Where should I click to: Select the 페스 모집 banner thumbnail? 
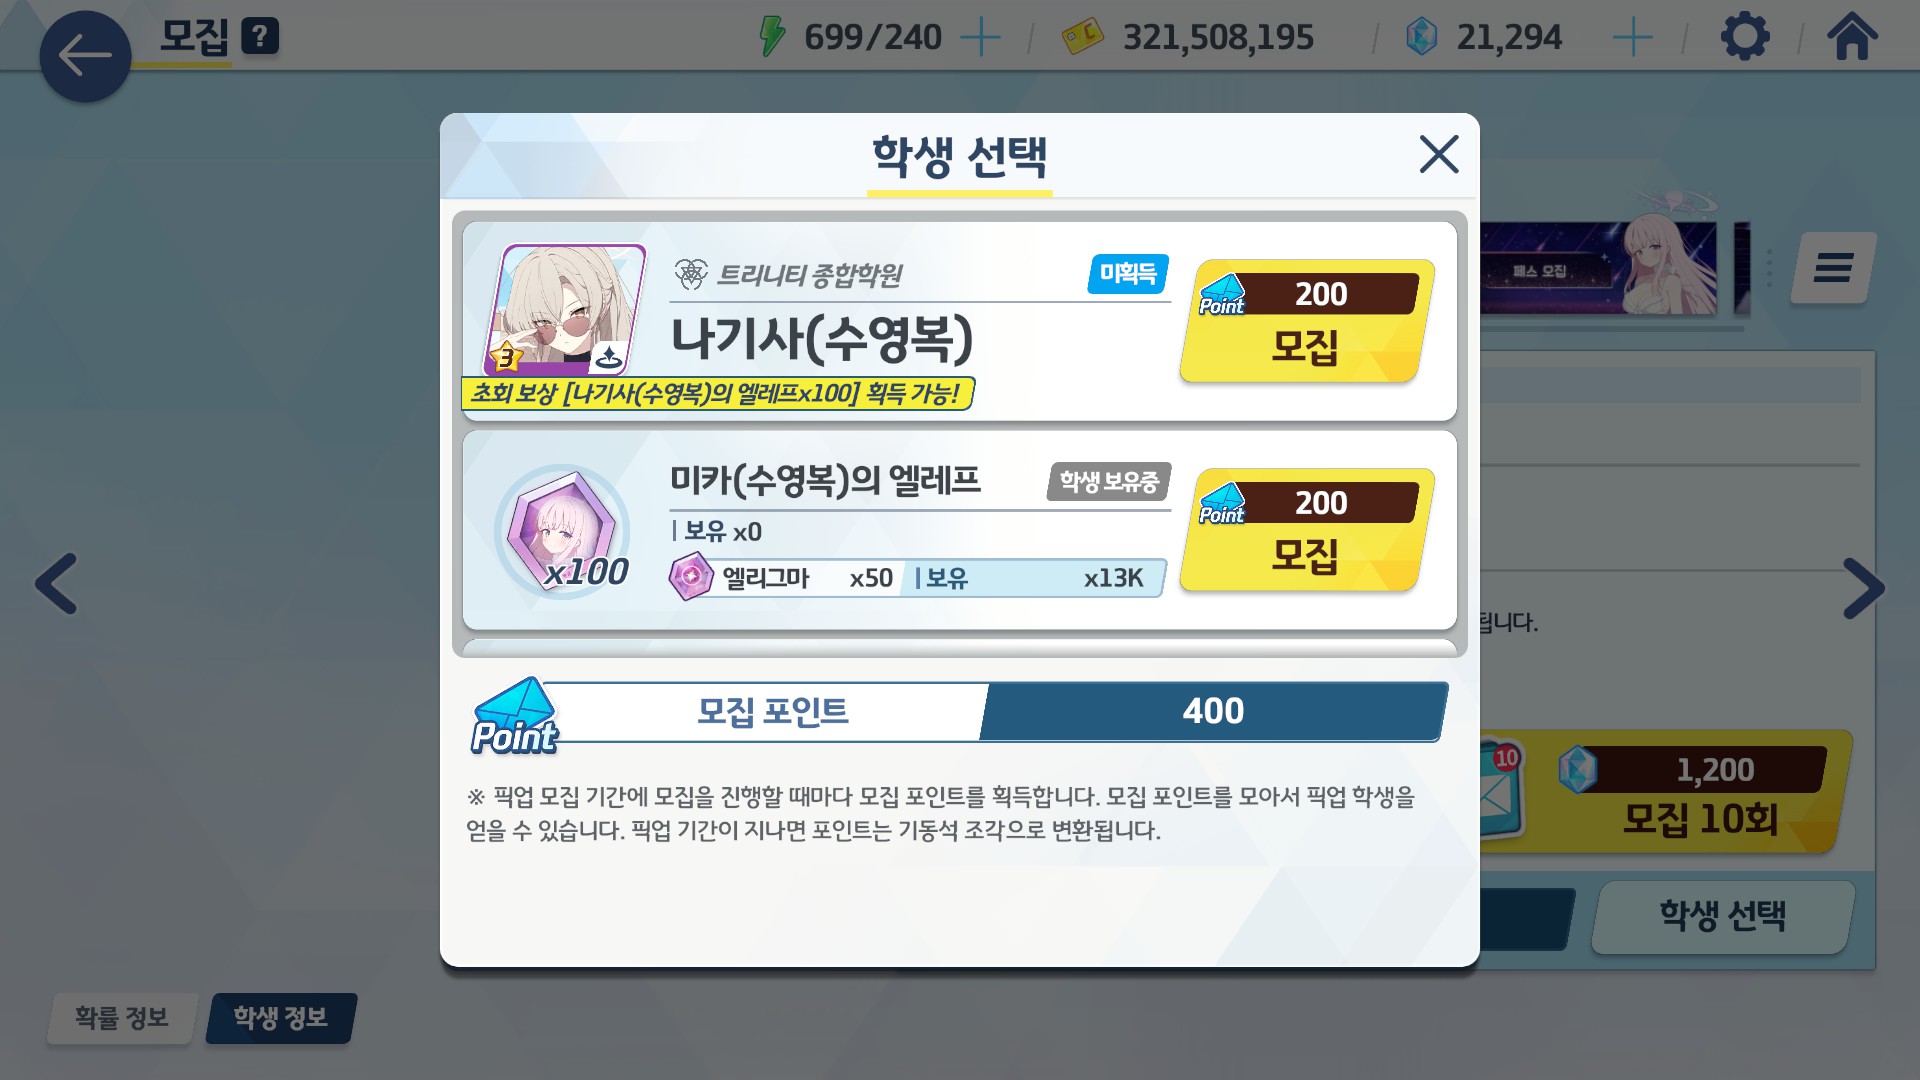(1598, 269)
